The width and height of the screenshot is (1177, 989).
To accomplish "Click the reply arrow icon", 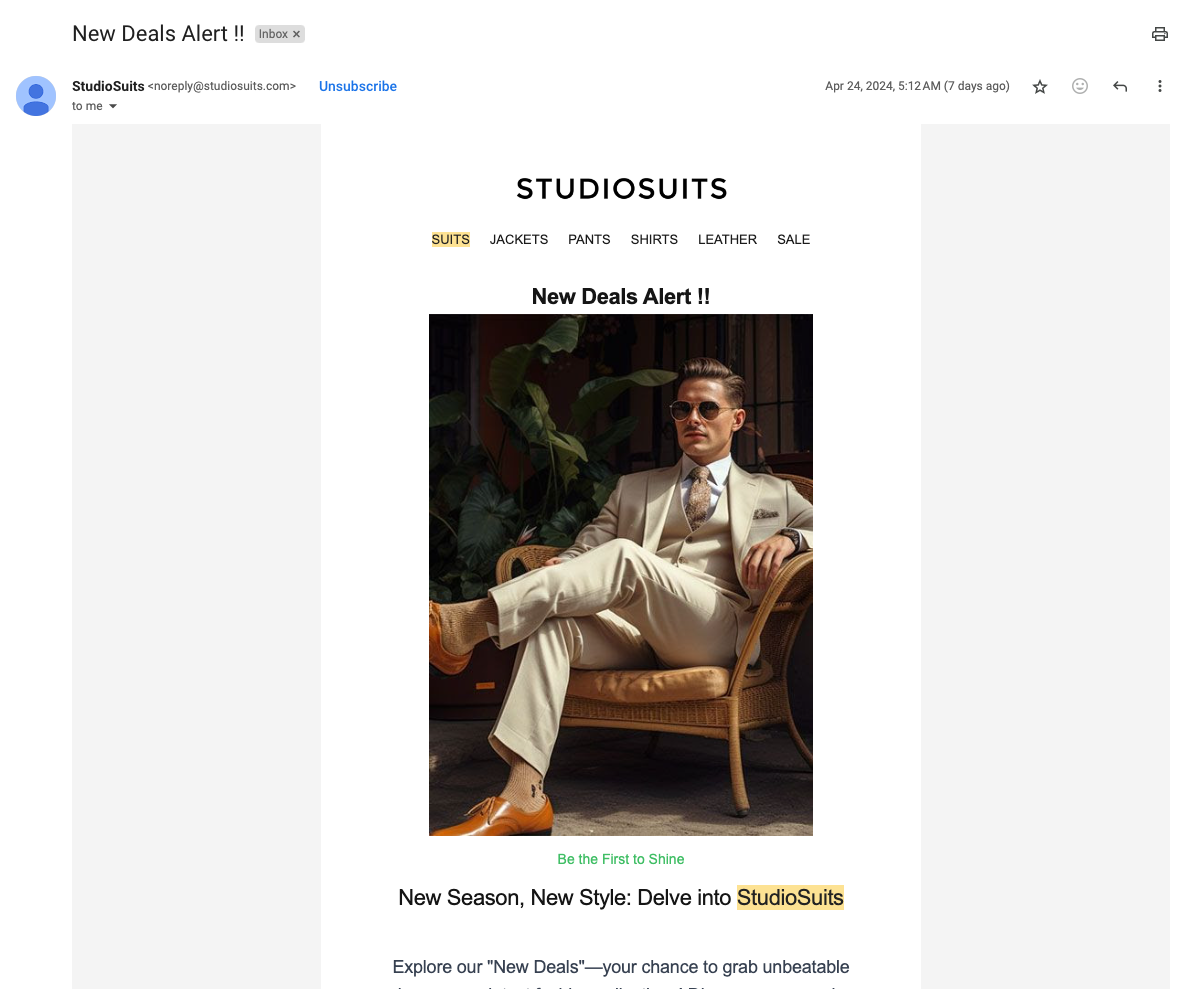I will tap(1120, 86).
